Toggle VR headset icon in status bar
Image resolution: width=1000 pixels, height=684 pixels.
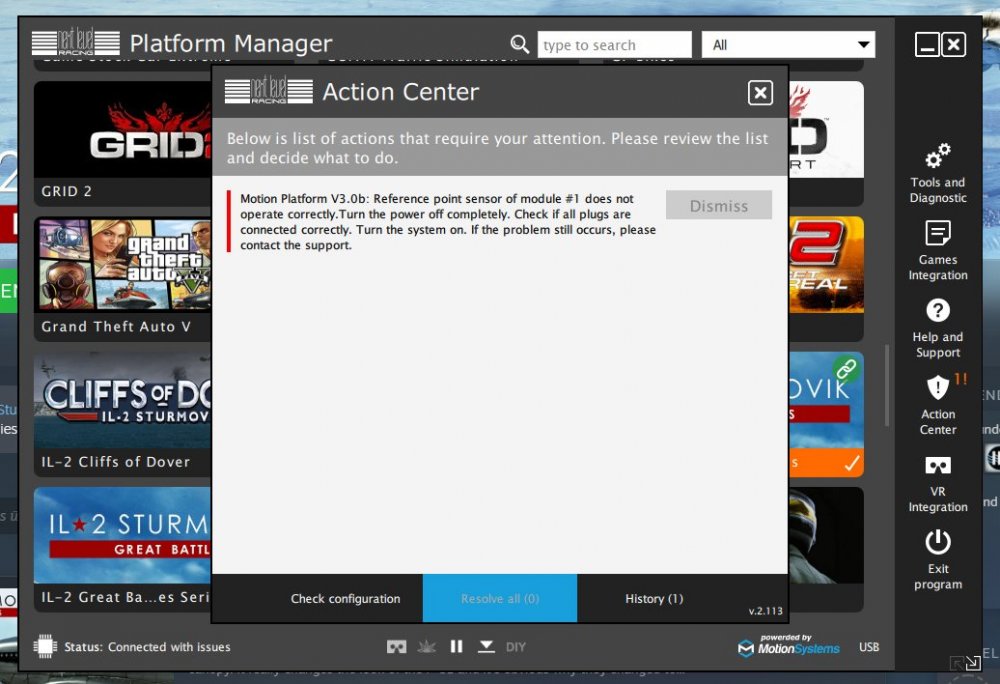[x=397, y=647]
